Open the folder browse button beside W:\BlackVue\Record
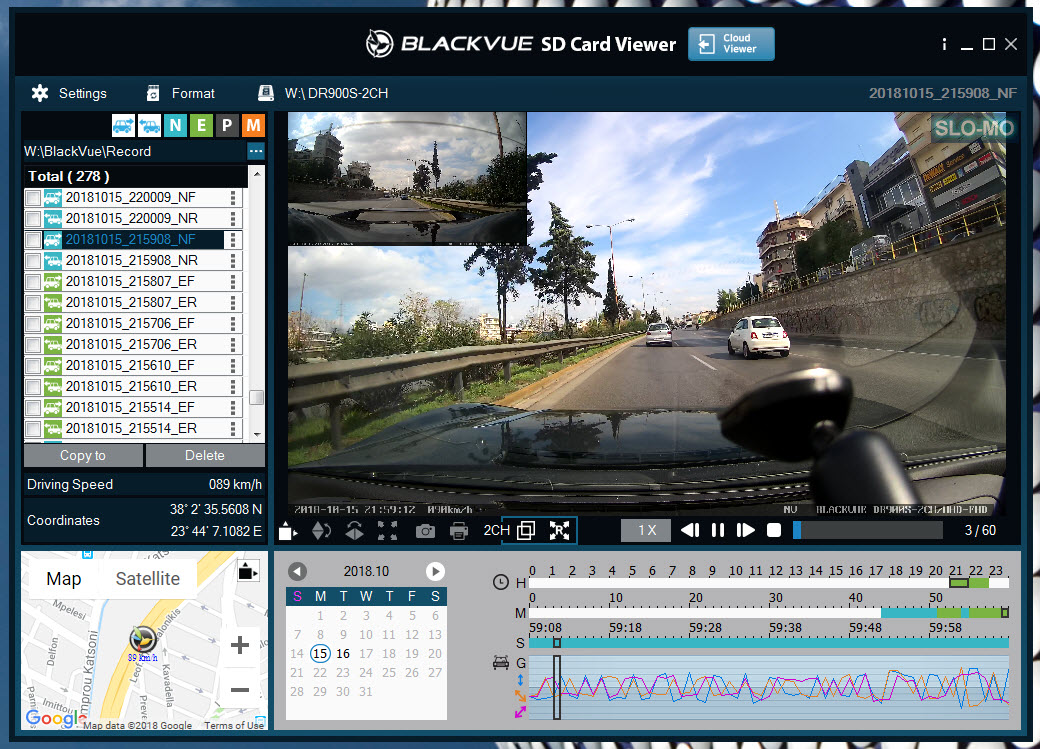 (x=255, y=151)
